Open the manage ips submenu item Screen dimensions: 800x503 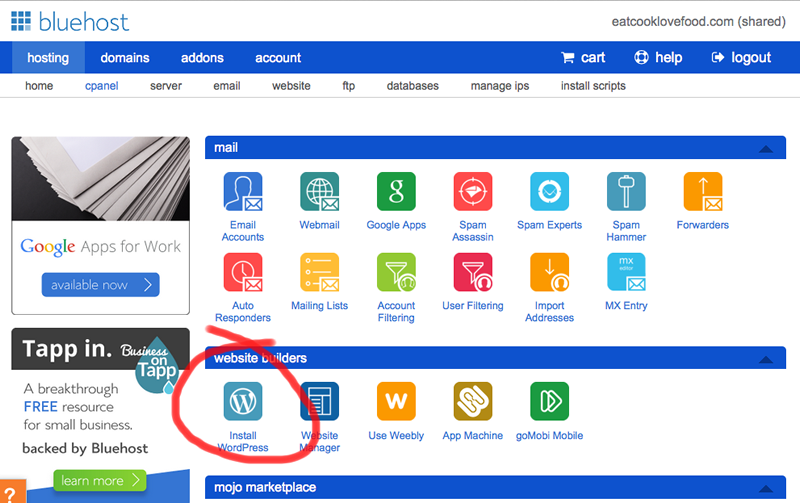click(500, 86)
